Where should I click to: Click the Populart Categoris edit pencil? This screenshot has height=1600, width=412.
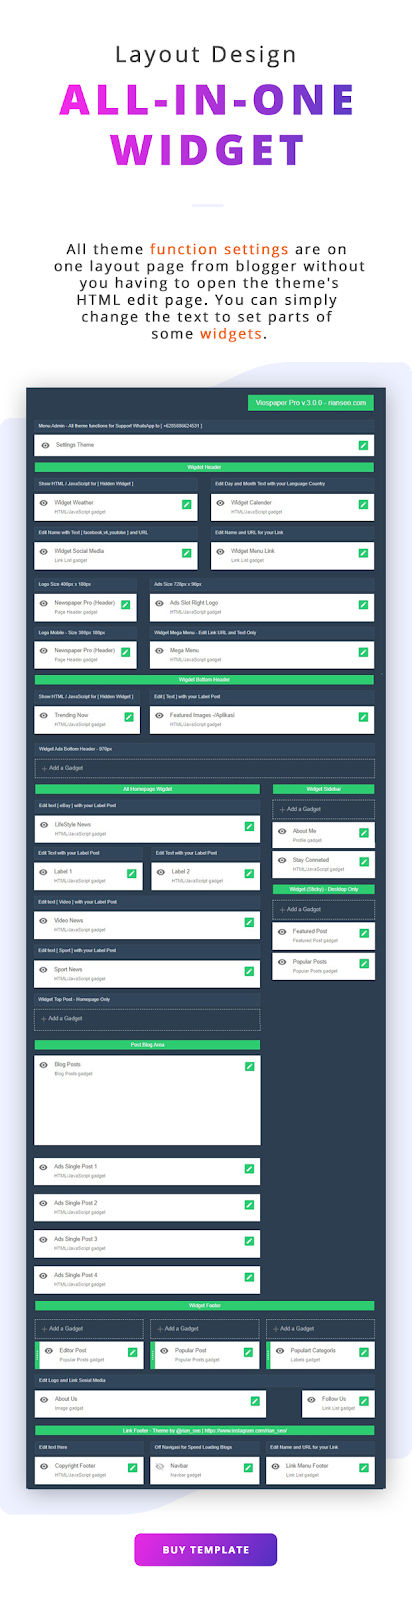coord(364,1352)
